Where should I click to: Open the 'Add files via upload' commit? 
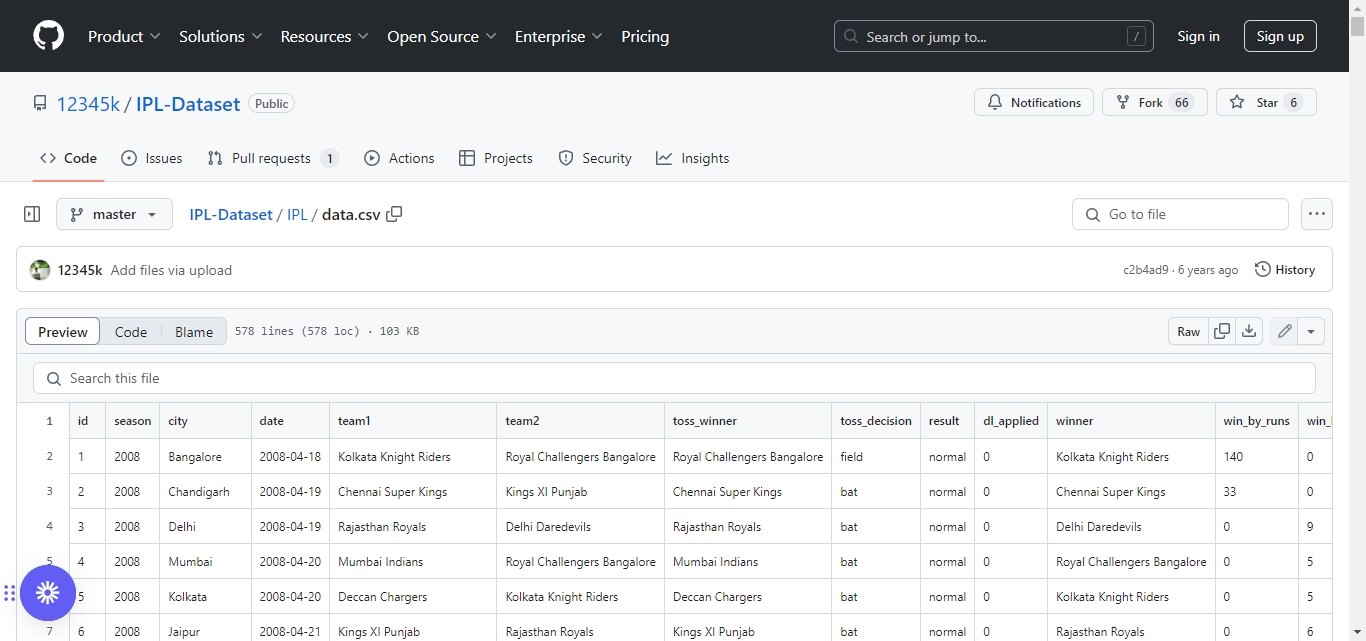[171, 270]
